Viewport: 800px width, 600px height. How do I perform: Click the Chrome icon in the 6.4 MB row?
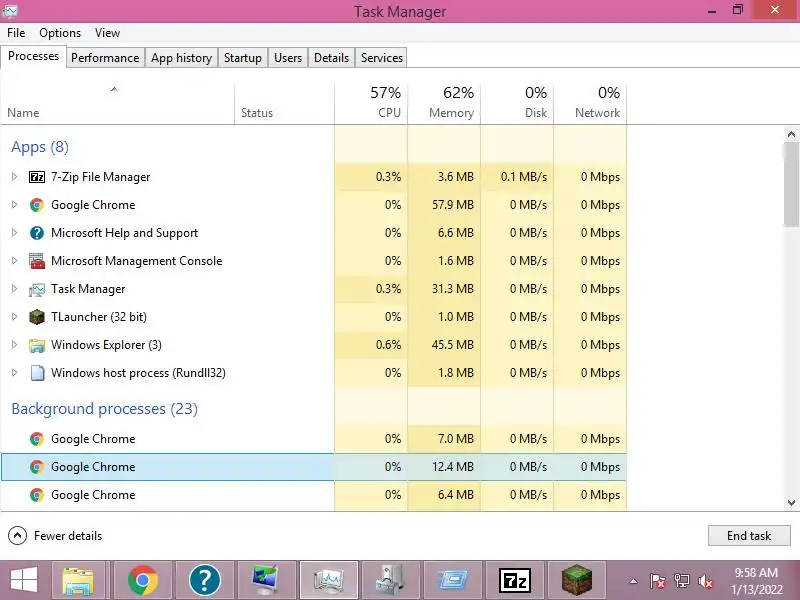pyautogui.click(x=37, y=495)
